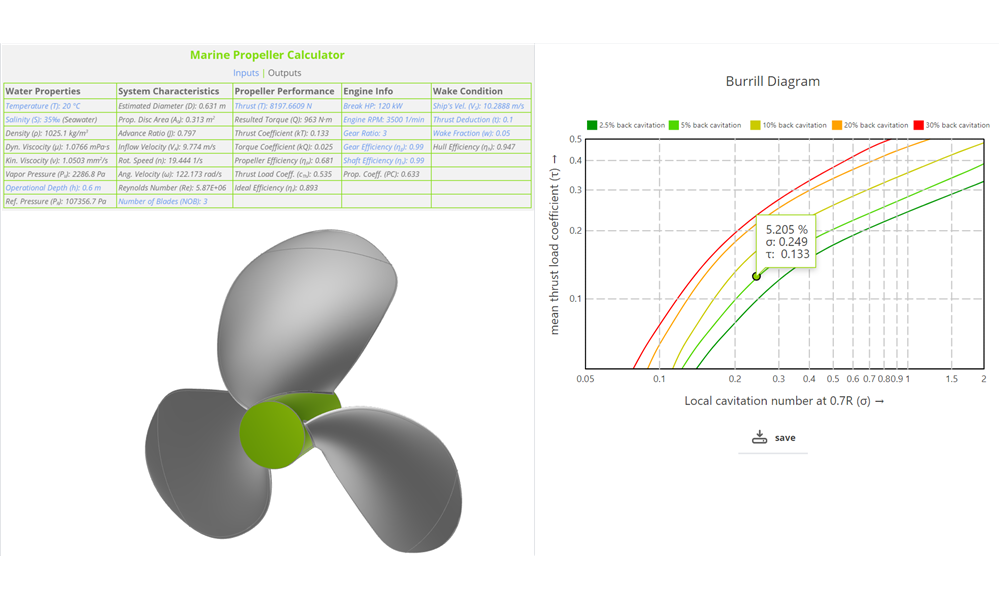Select the Number of Blades field
The height and width of the screenshot is (600, 1000).
(165, 198)
